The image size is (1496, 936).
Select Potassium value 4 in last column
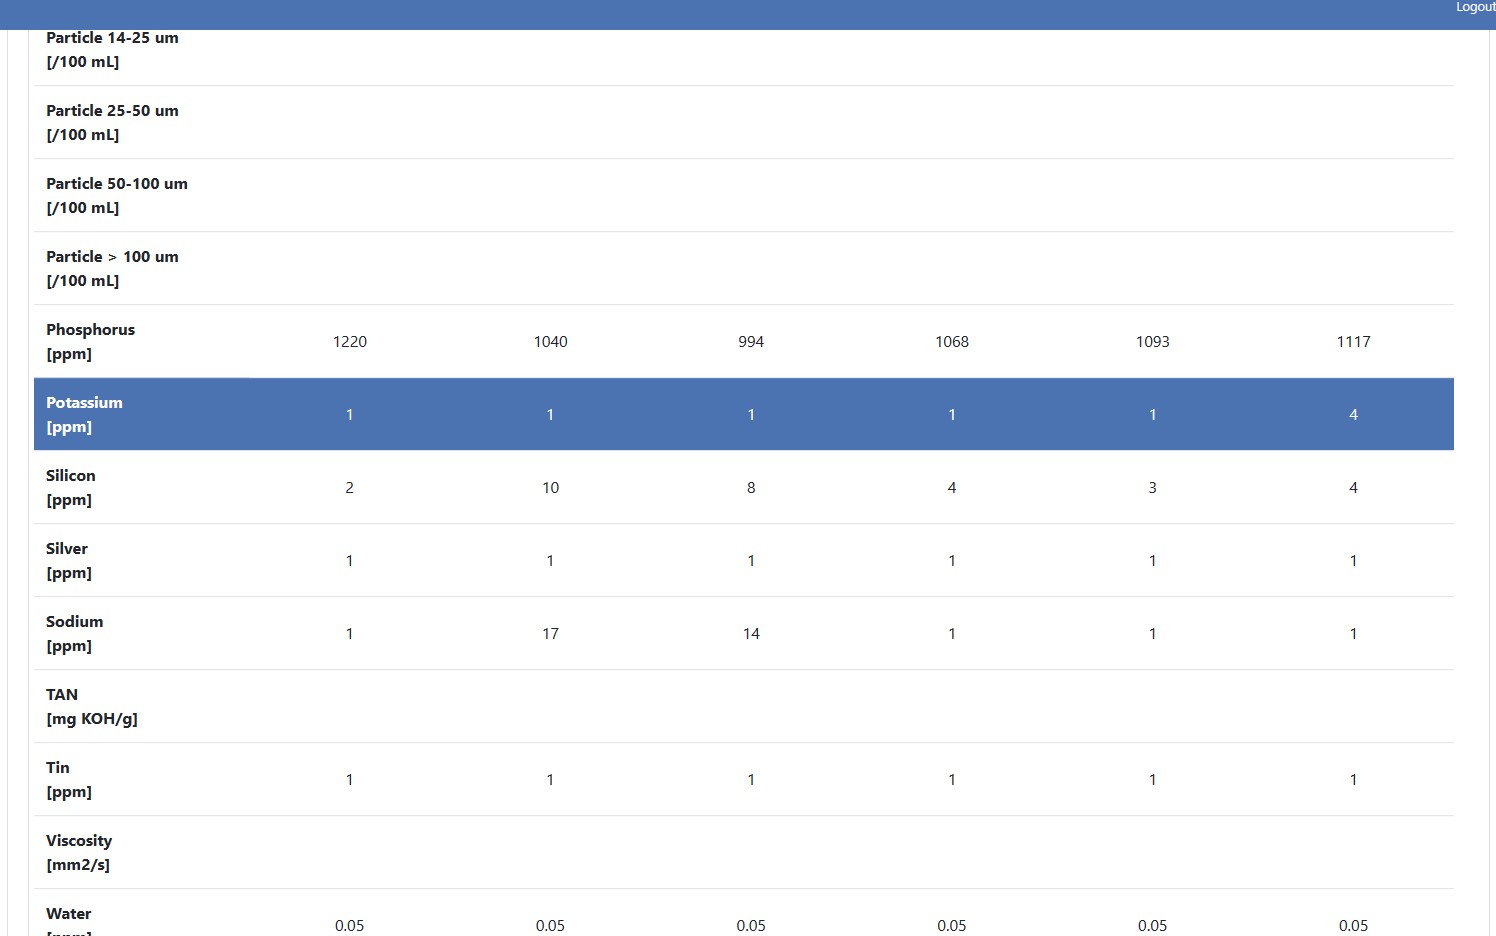(x=1353, y=415)
